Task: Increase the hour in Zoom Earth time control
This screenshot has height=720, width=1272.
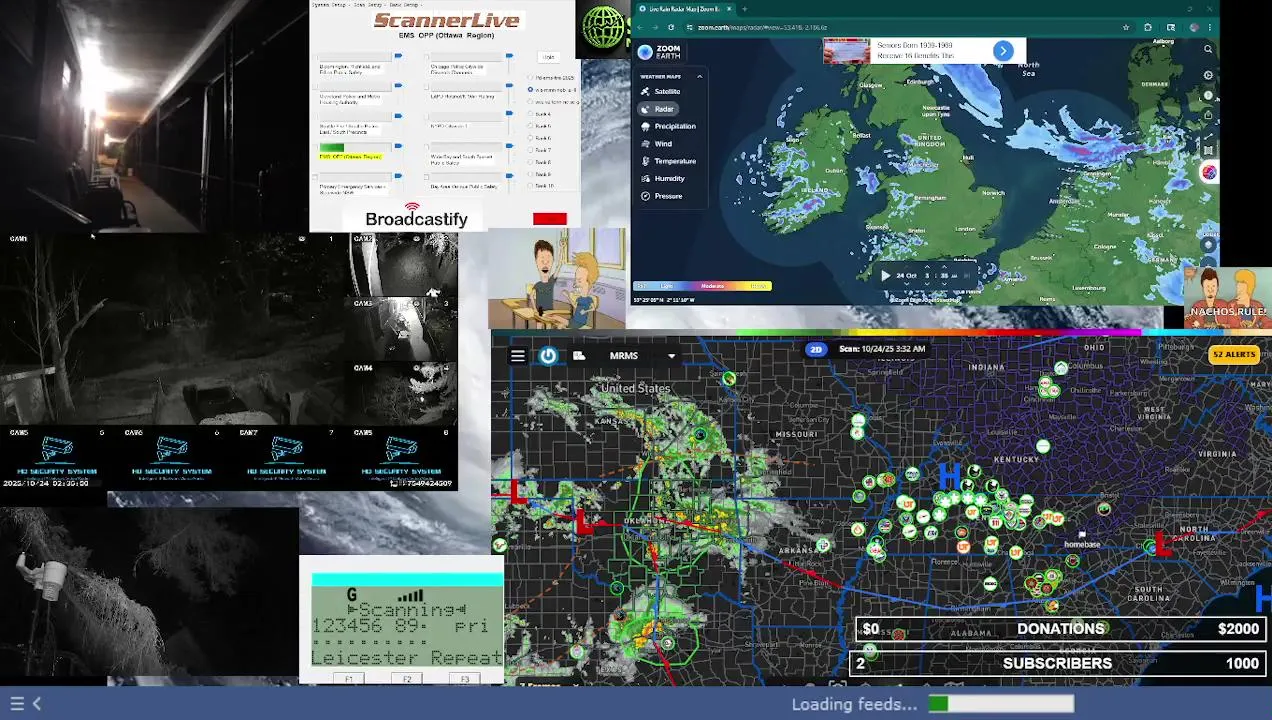Action: tap(927, 267)
